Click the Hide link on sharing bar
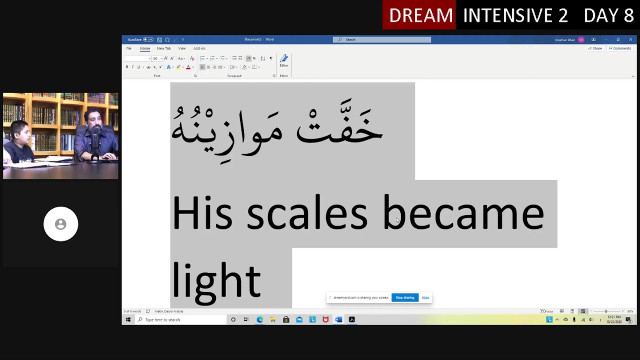 click(425, 298)
